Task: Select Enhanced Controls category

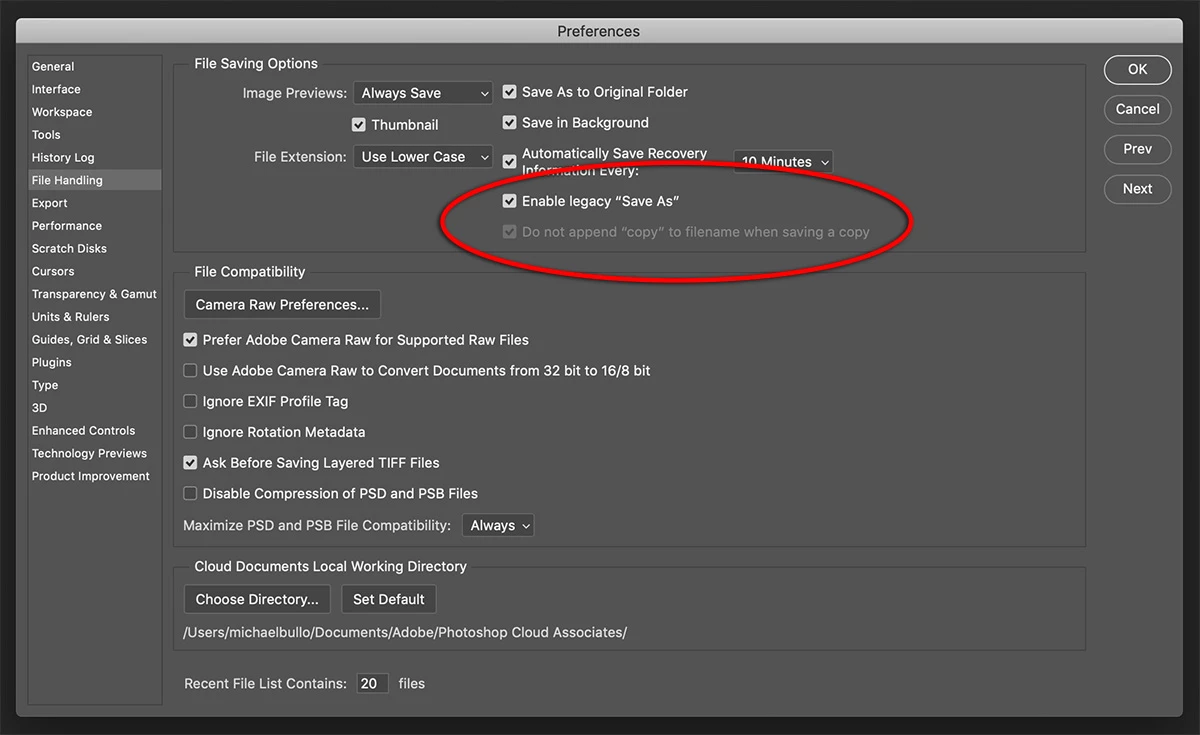Action: [x=83, y=431]
